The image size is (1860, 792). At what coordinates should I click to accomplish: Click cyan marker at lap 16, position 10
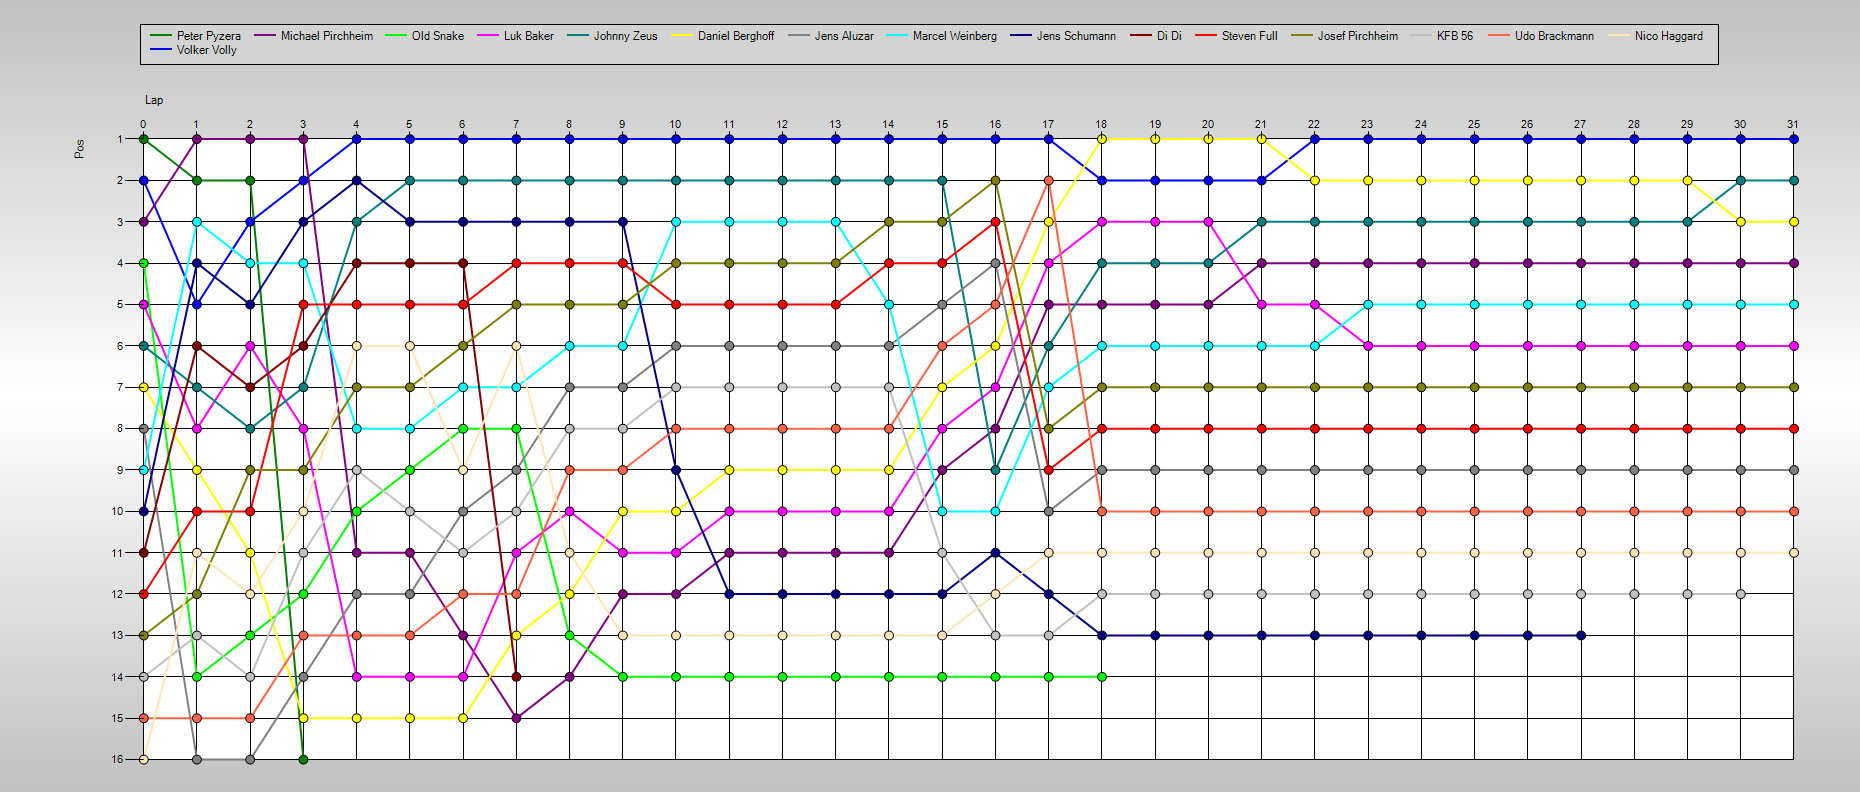coord(995,511)
